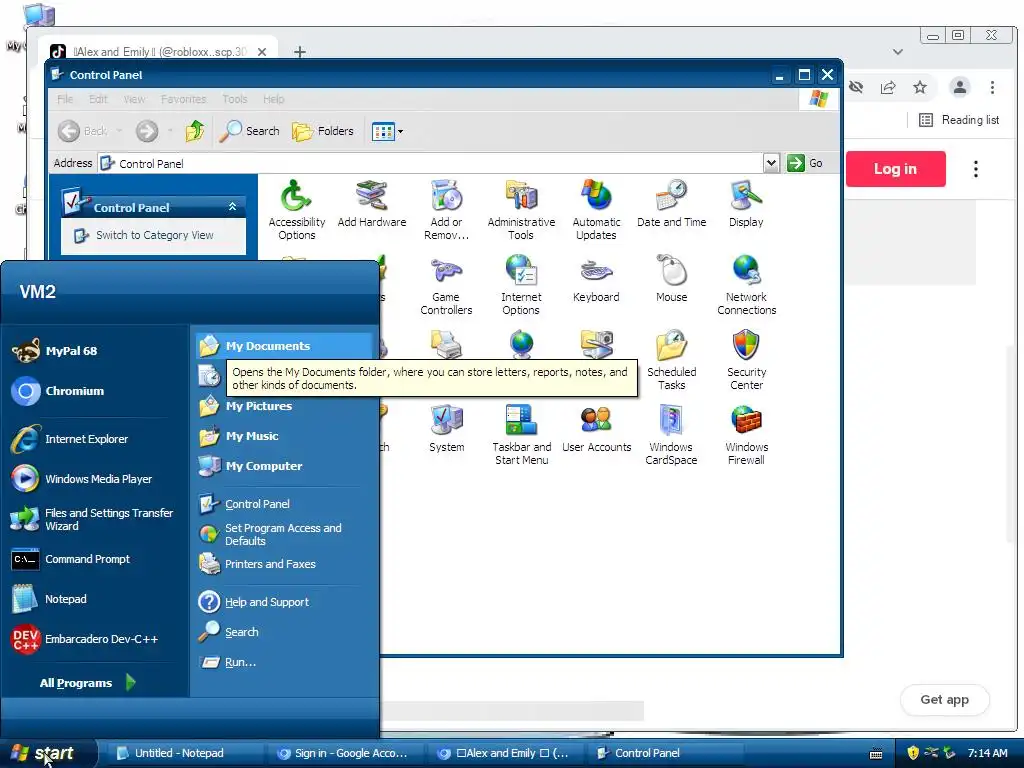Switch to Control Panel taskbar button

[x=665, y=753]
